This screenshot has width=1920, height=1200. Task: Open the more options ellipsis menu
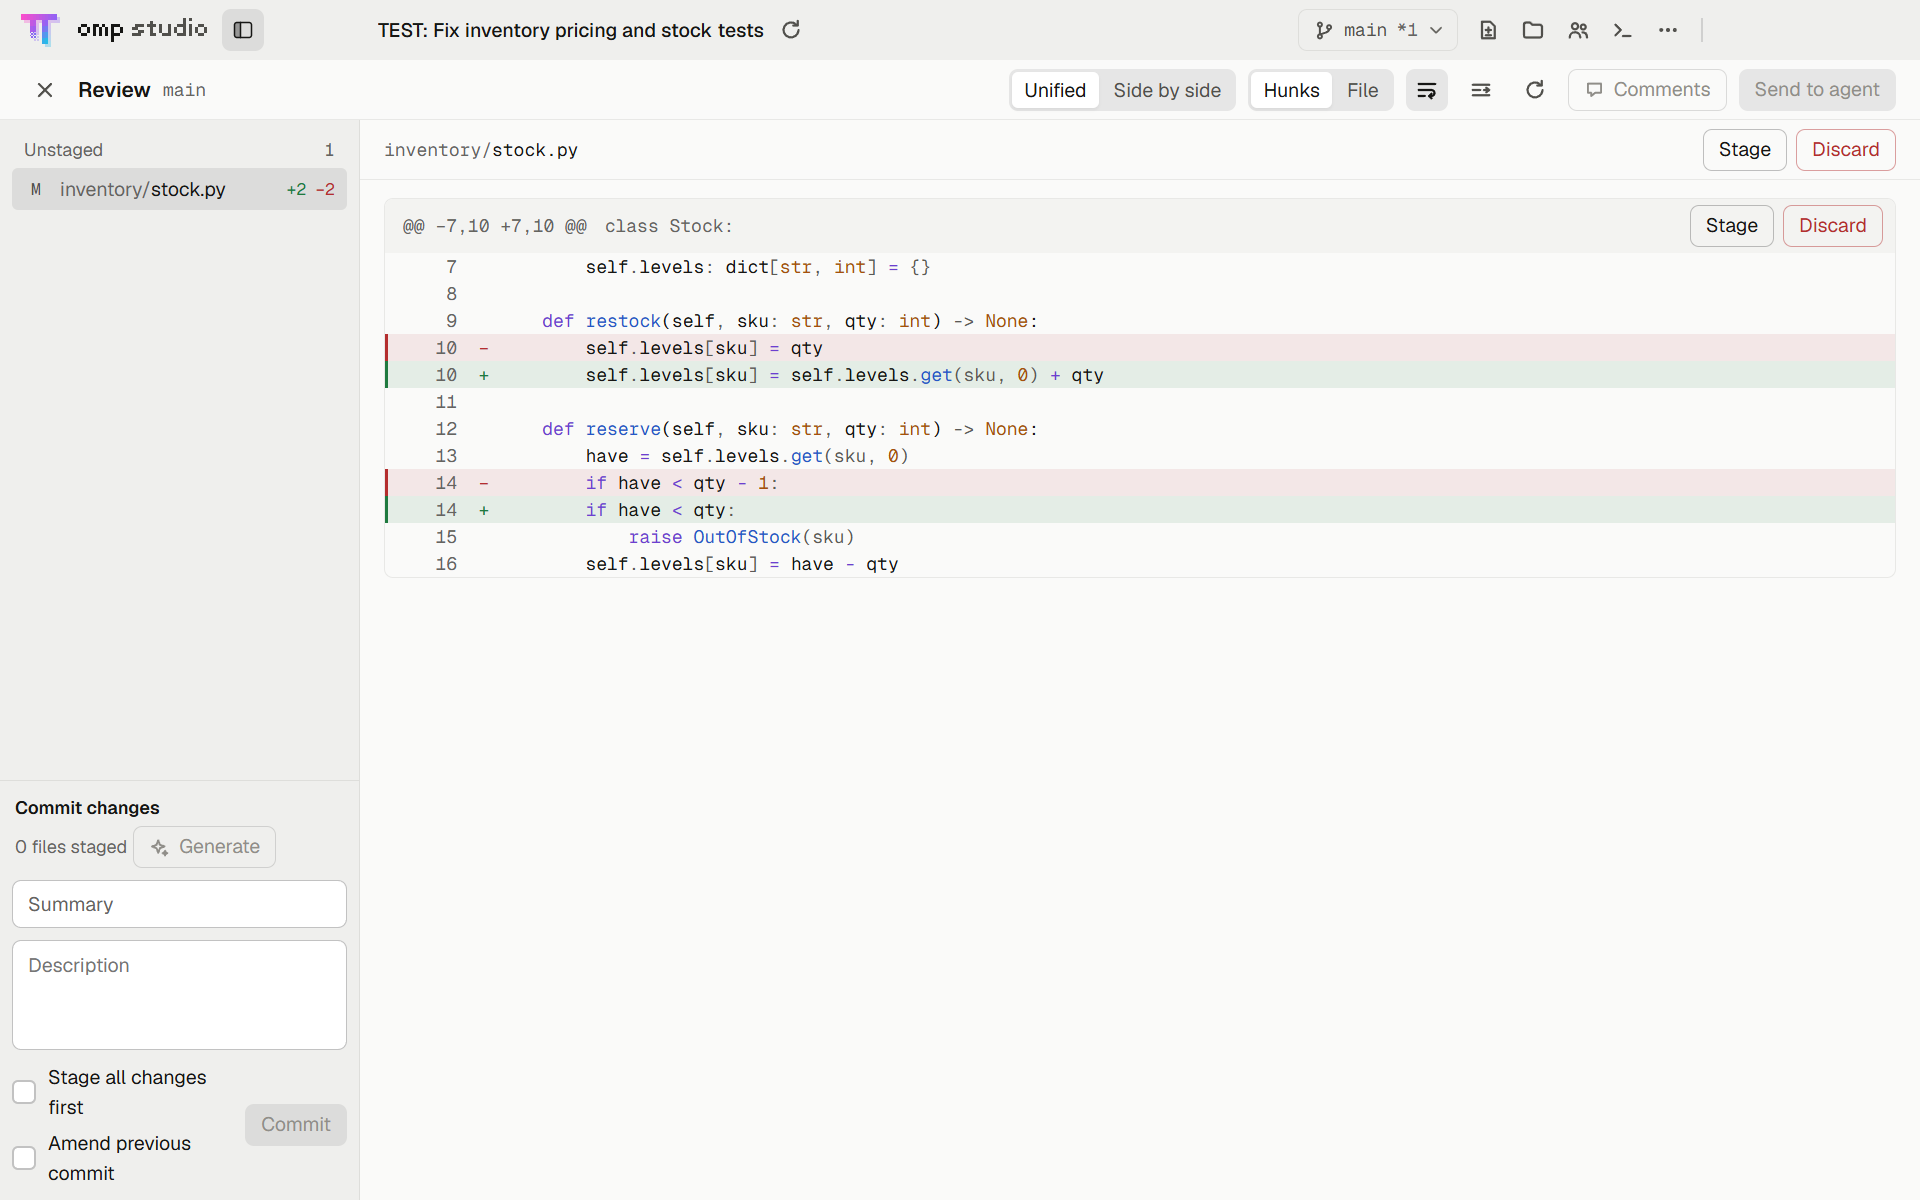(1668, 30)
